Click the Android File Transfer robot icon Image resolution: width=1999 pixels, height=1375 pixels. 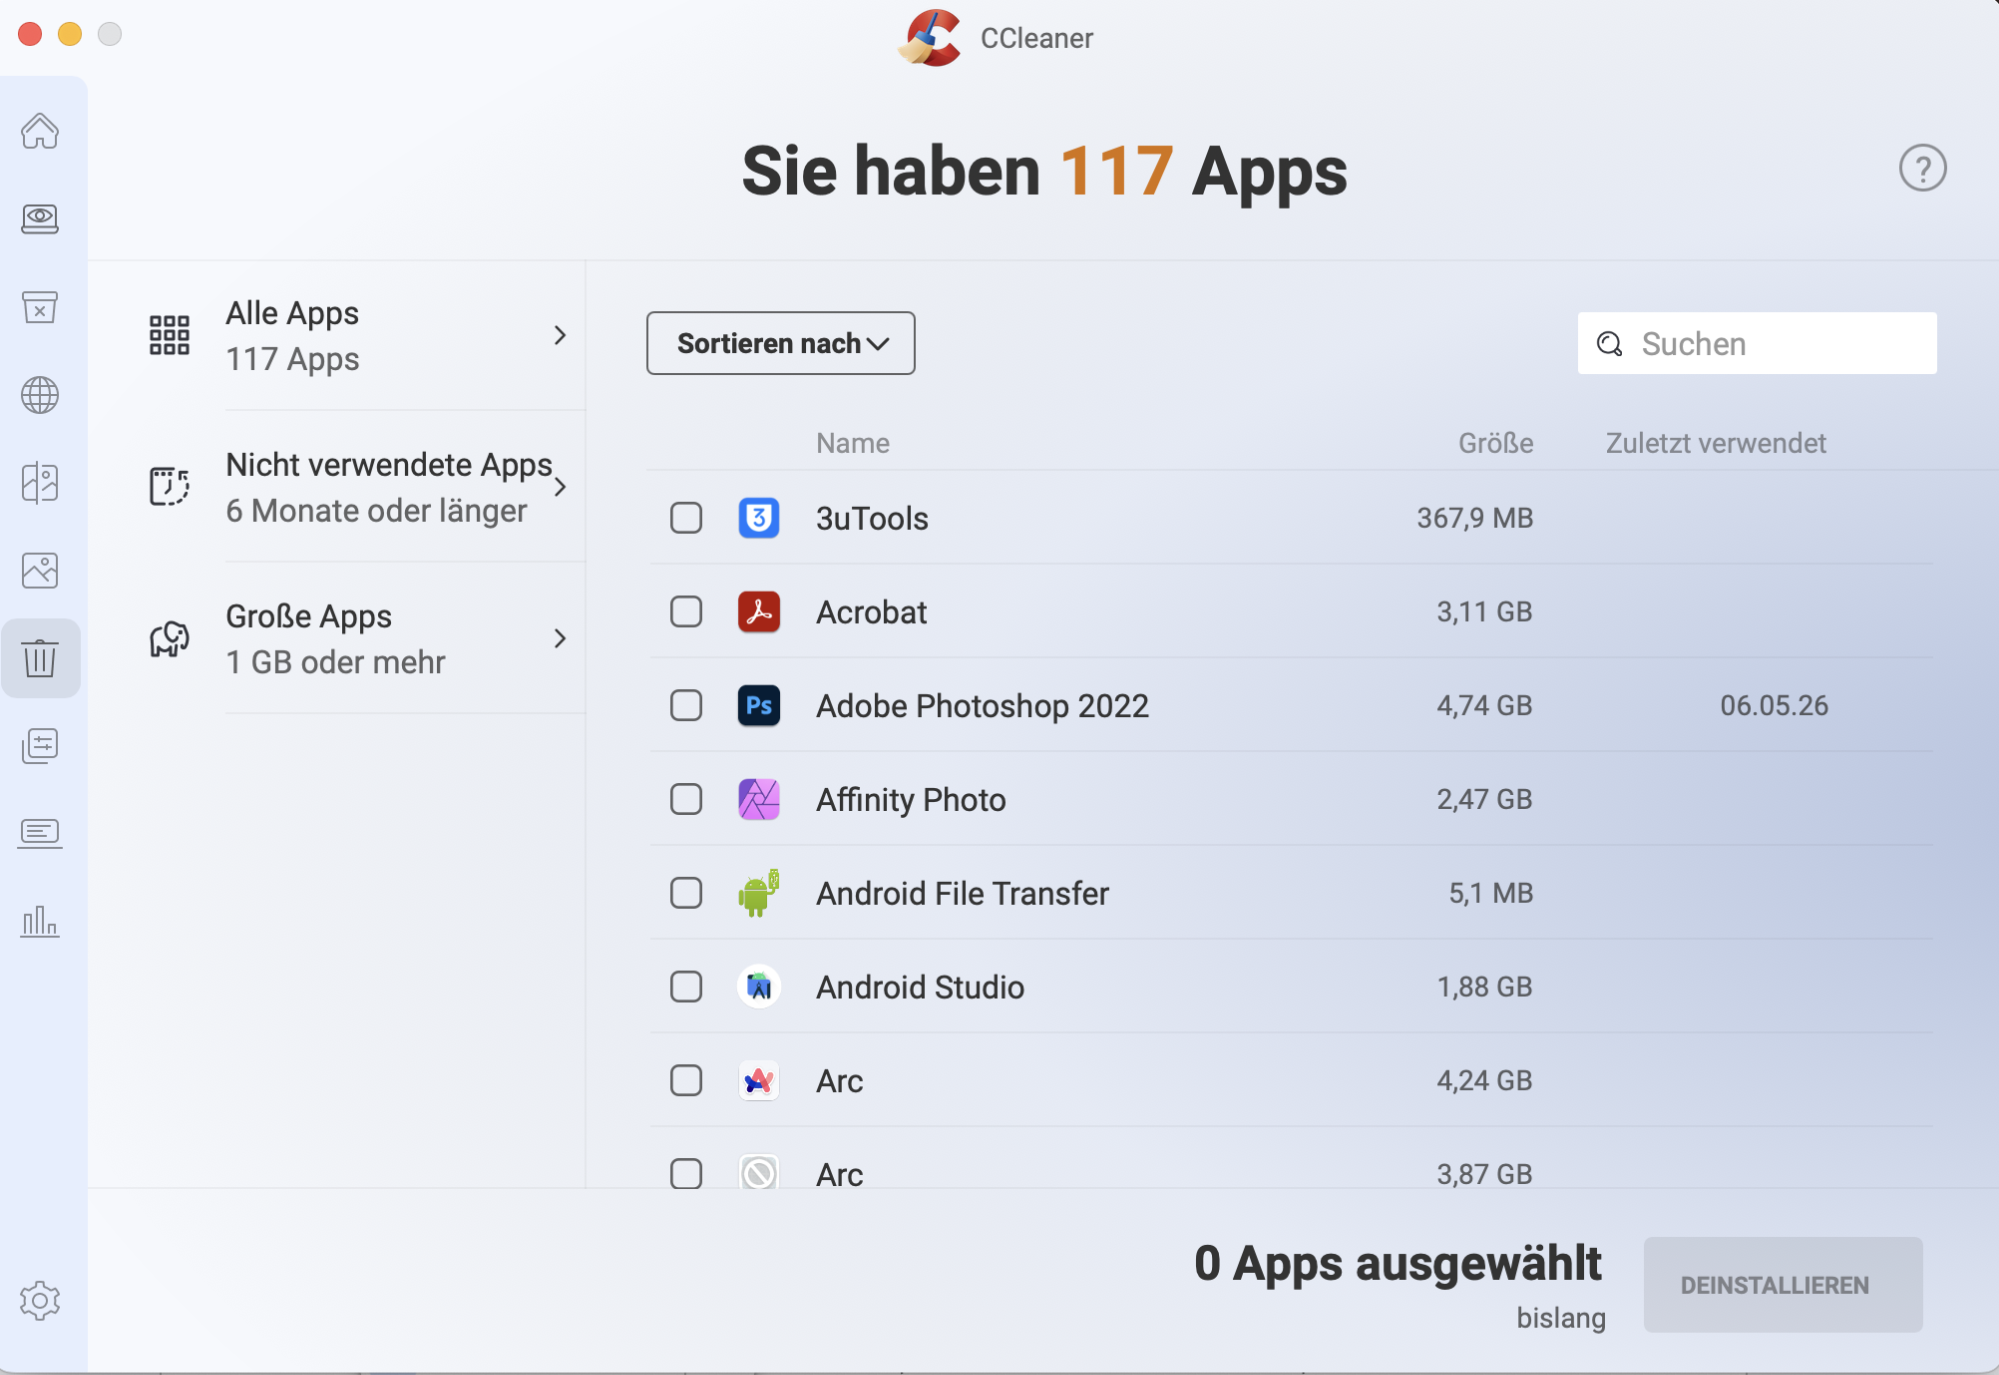click(759, 893)
